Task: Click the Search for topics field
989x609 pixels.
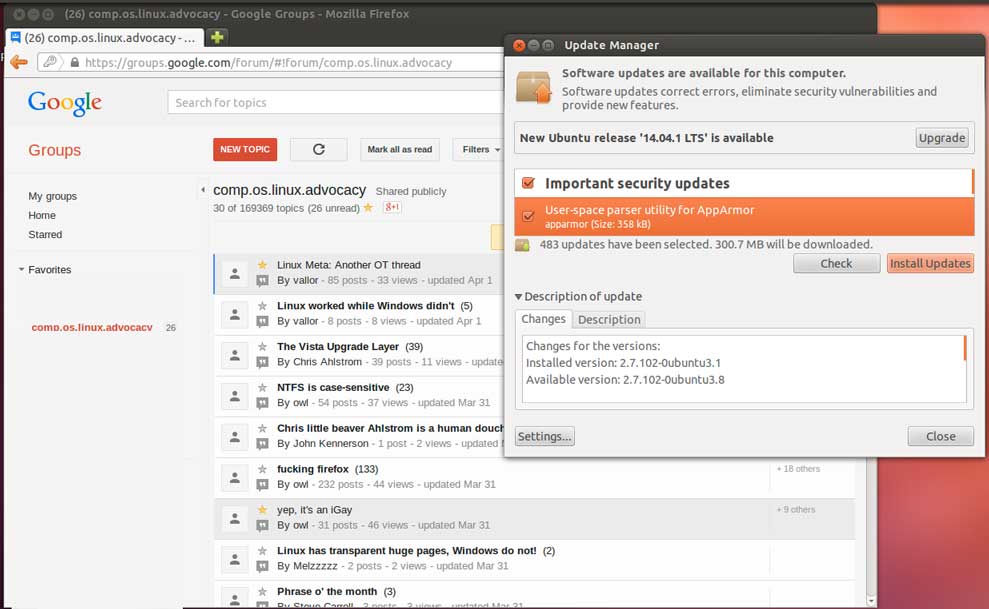Action: [x=335, y=102]
